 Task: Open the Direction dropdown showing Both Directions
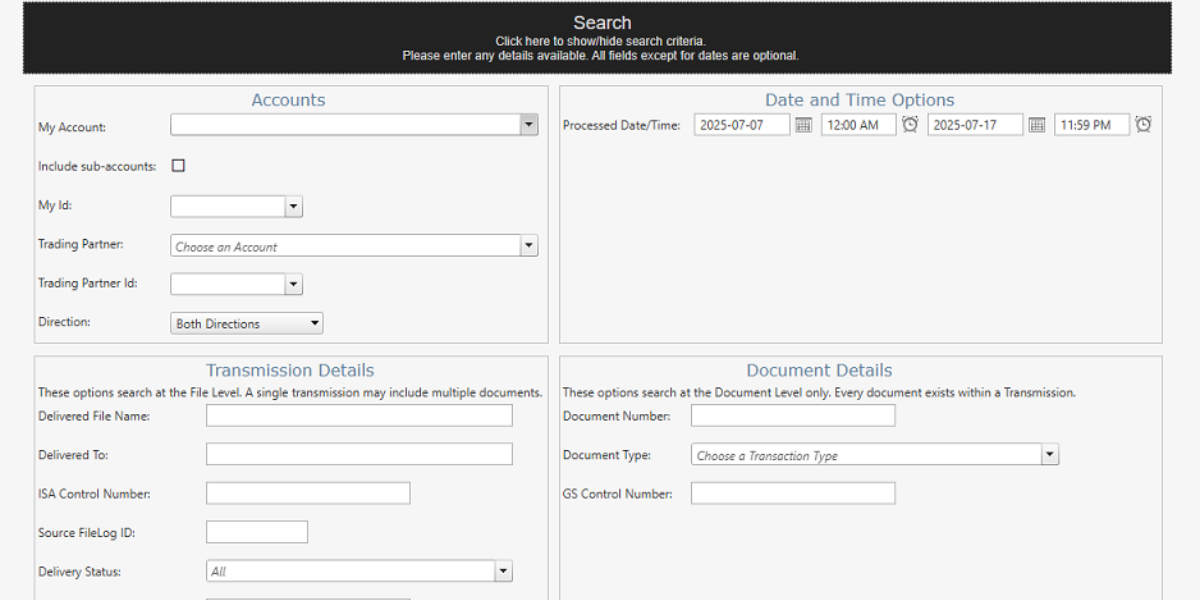[x=314, y=323]
